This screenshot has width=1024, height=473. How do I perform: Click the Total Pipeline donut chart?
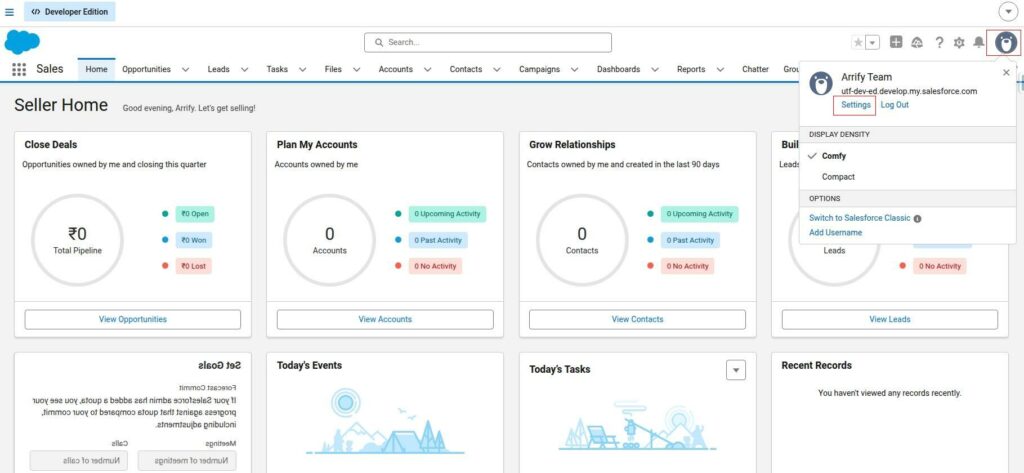point(77,240)
